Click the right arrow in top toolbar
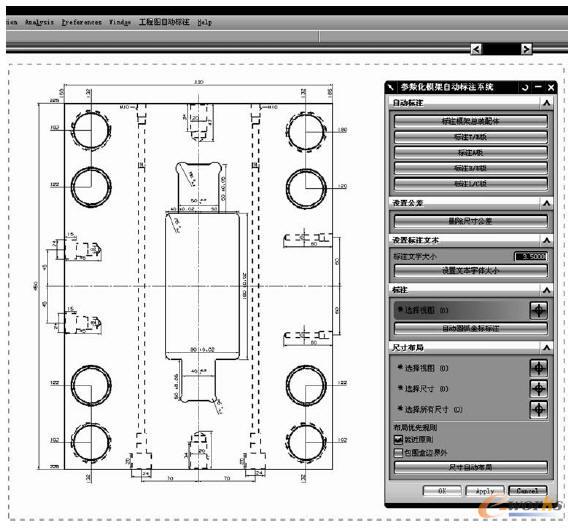 [526, 49]
